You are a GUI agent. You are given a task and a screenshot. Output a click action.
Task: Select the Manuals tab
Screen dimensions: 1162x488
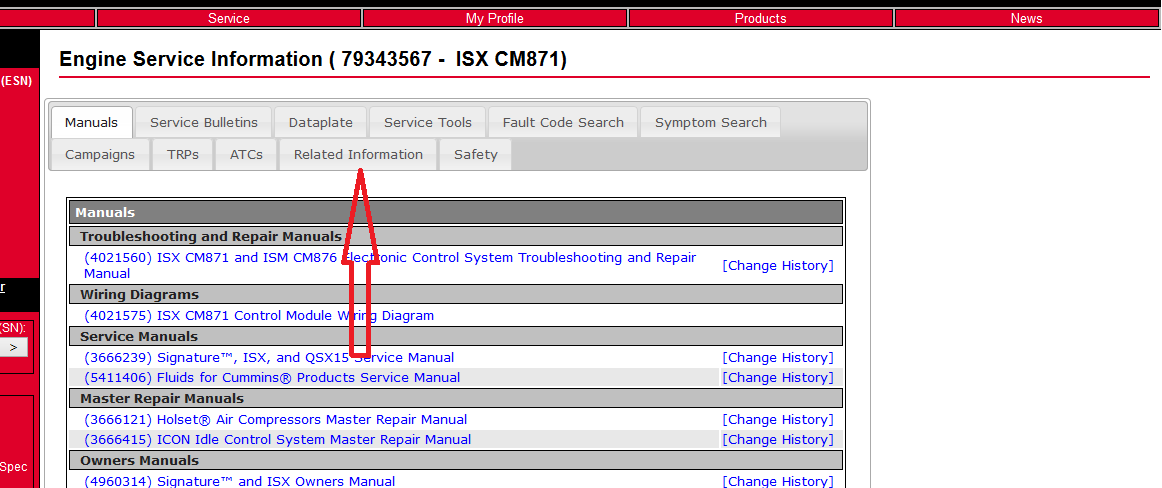[x=92, y=122]
